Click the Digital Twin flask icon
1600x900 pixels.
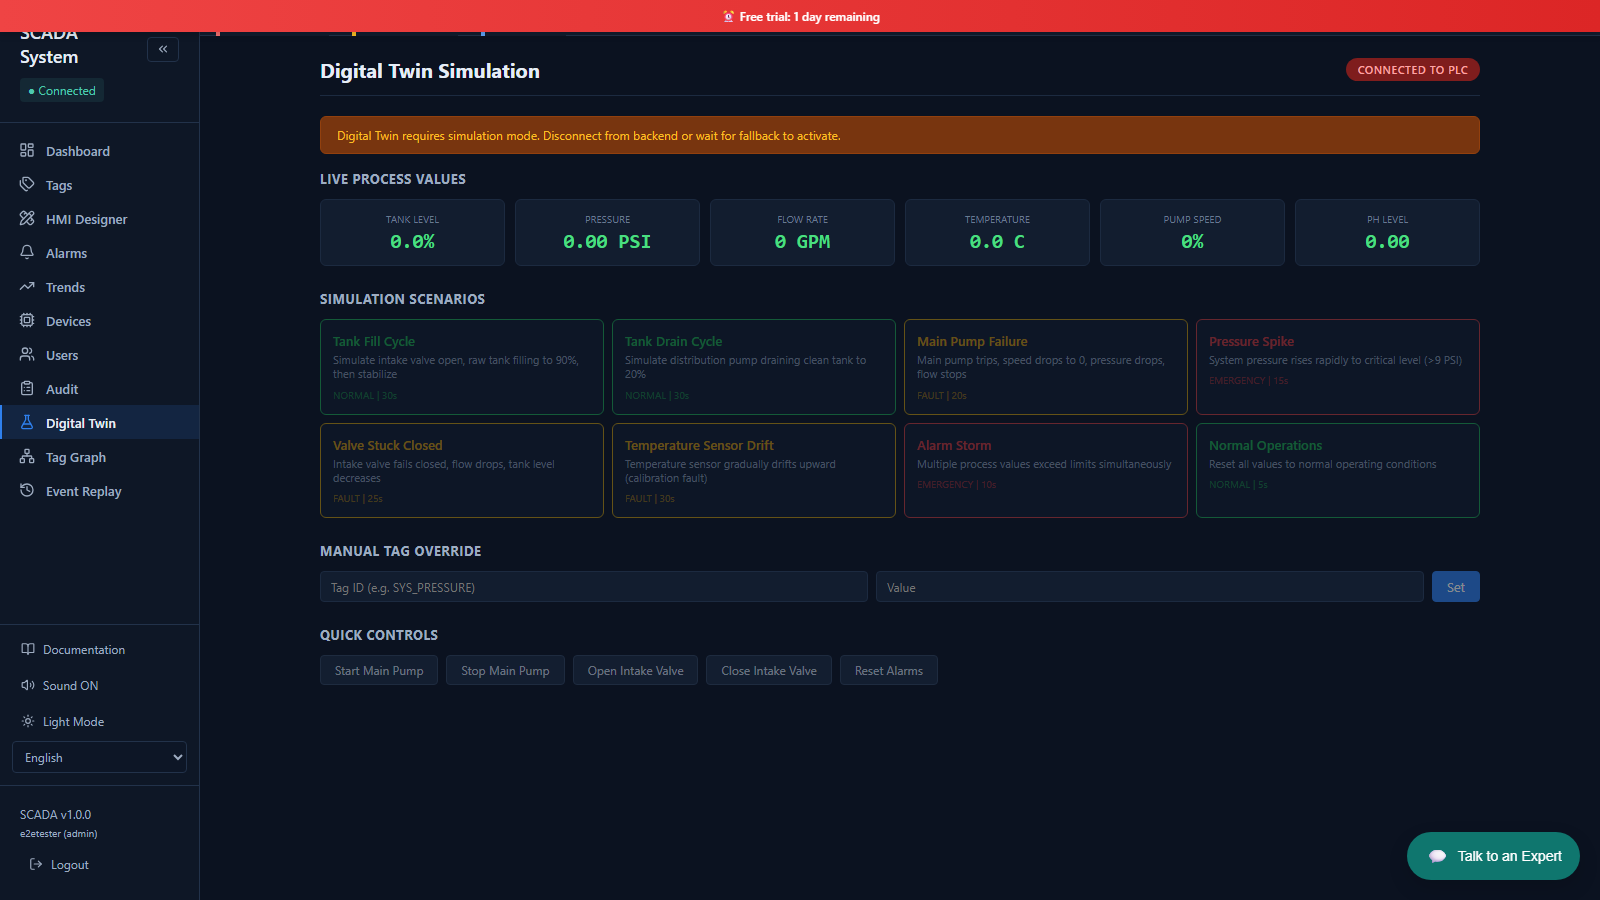(27, 422)
